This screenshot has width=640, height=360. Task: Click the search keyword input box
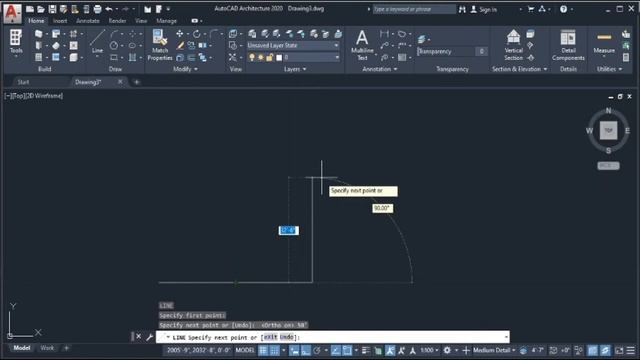(x=414, y=9)
